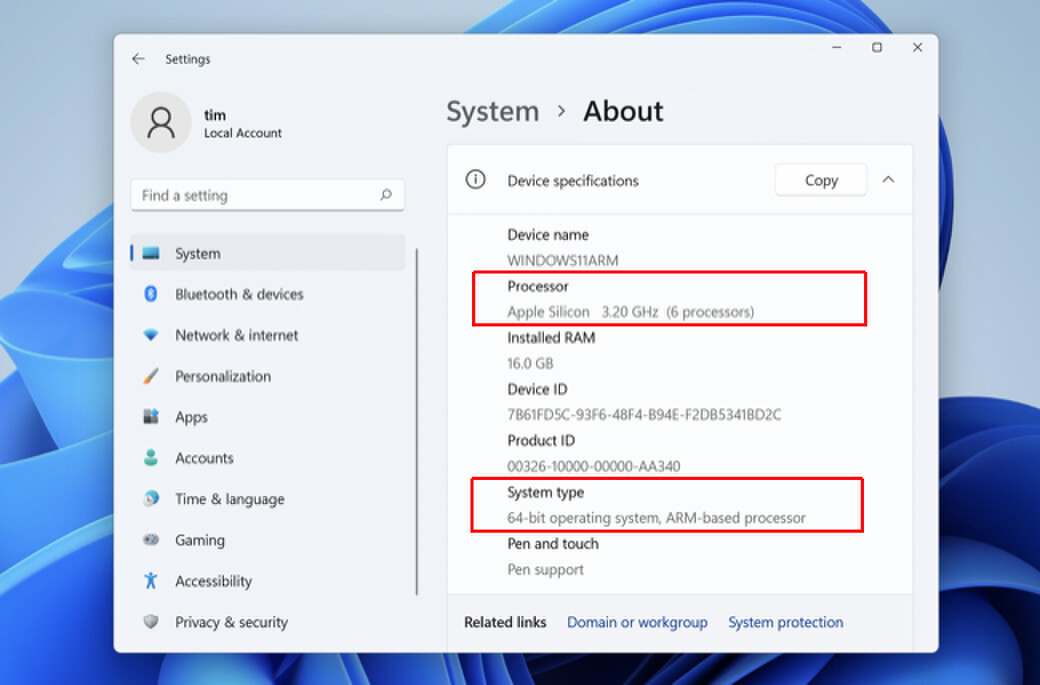Select the Pen support value
Viewport: 1040px width, 685px height.
pyautogui.click(x=546, y=570)
